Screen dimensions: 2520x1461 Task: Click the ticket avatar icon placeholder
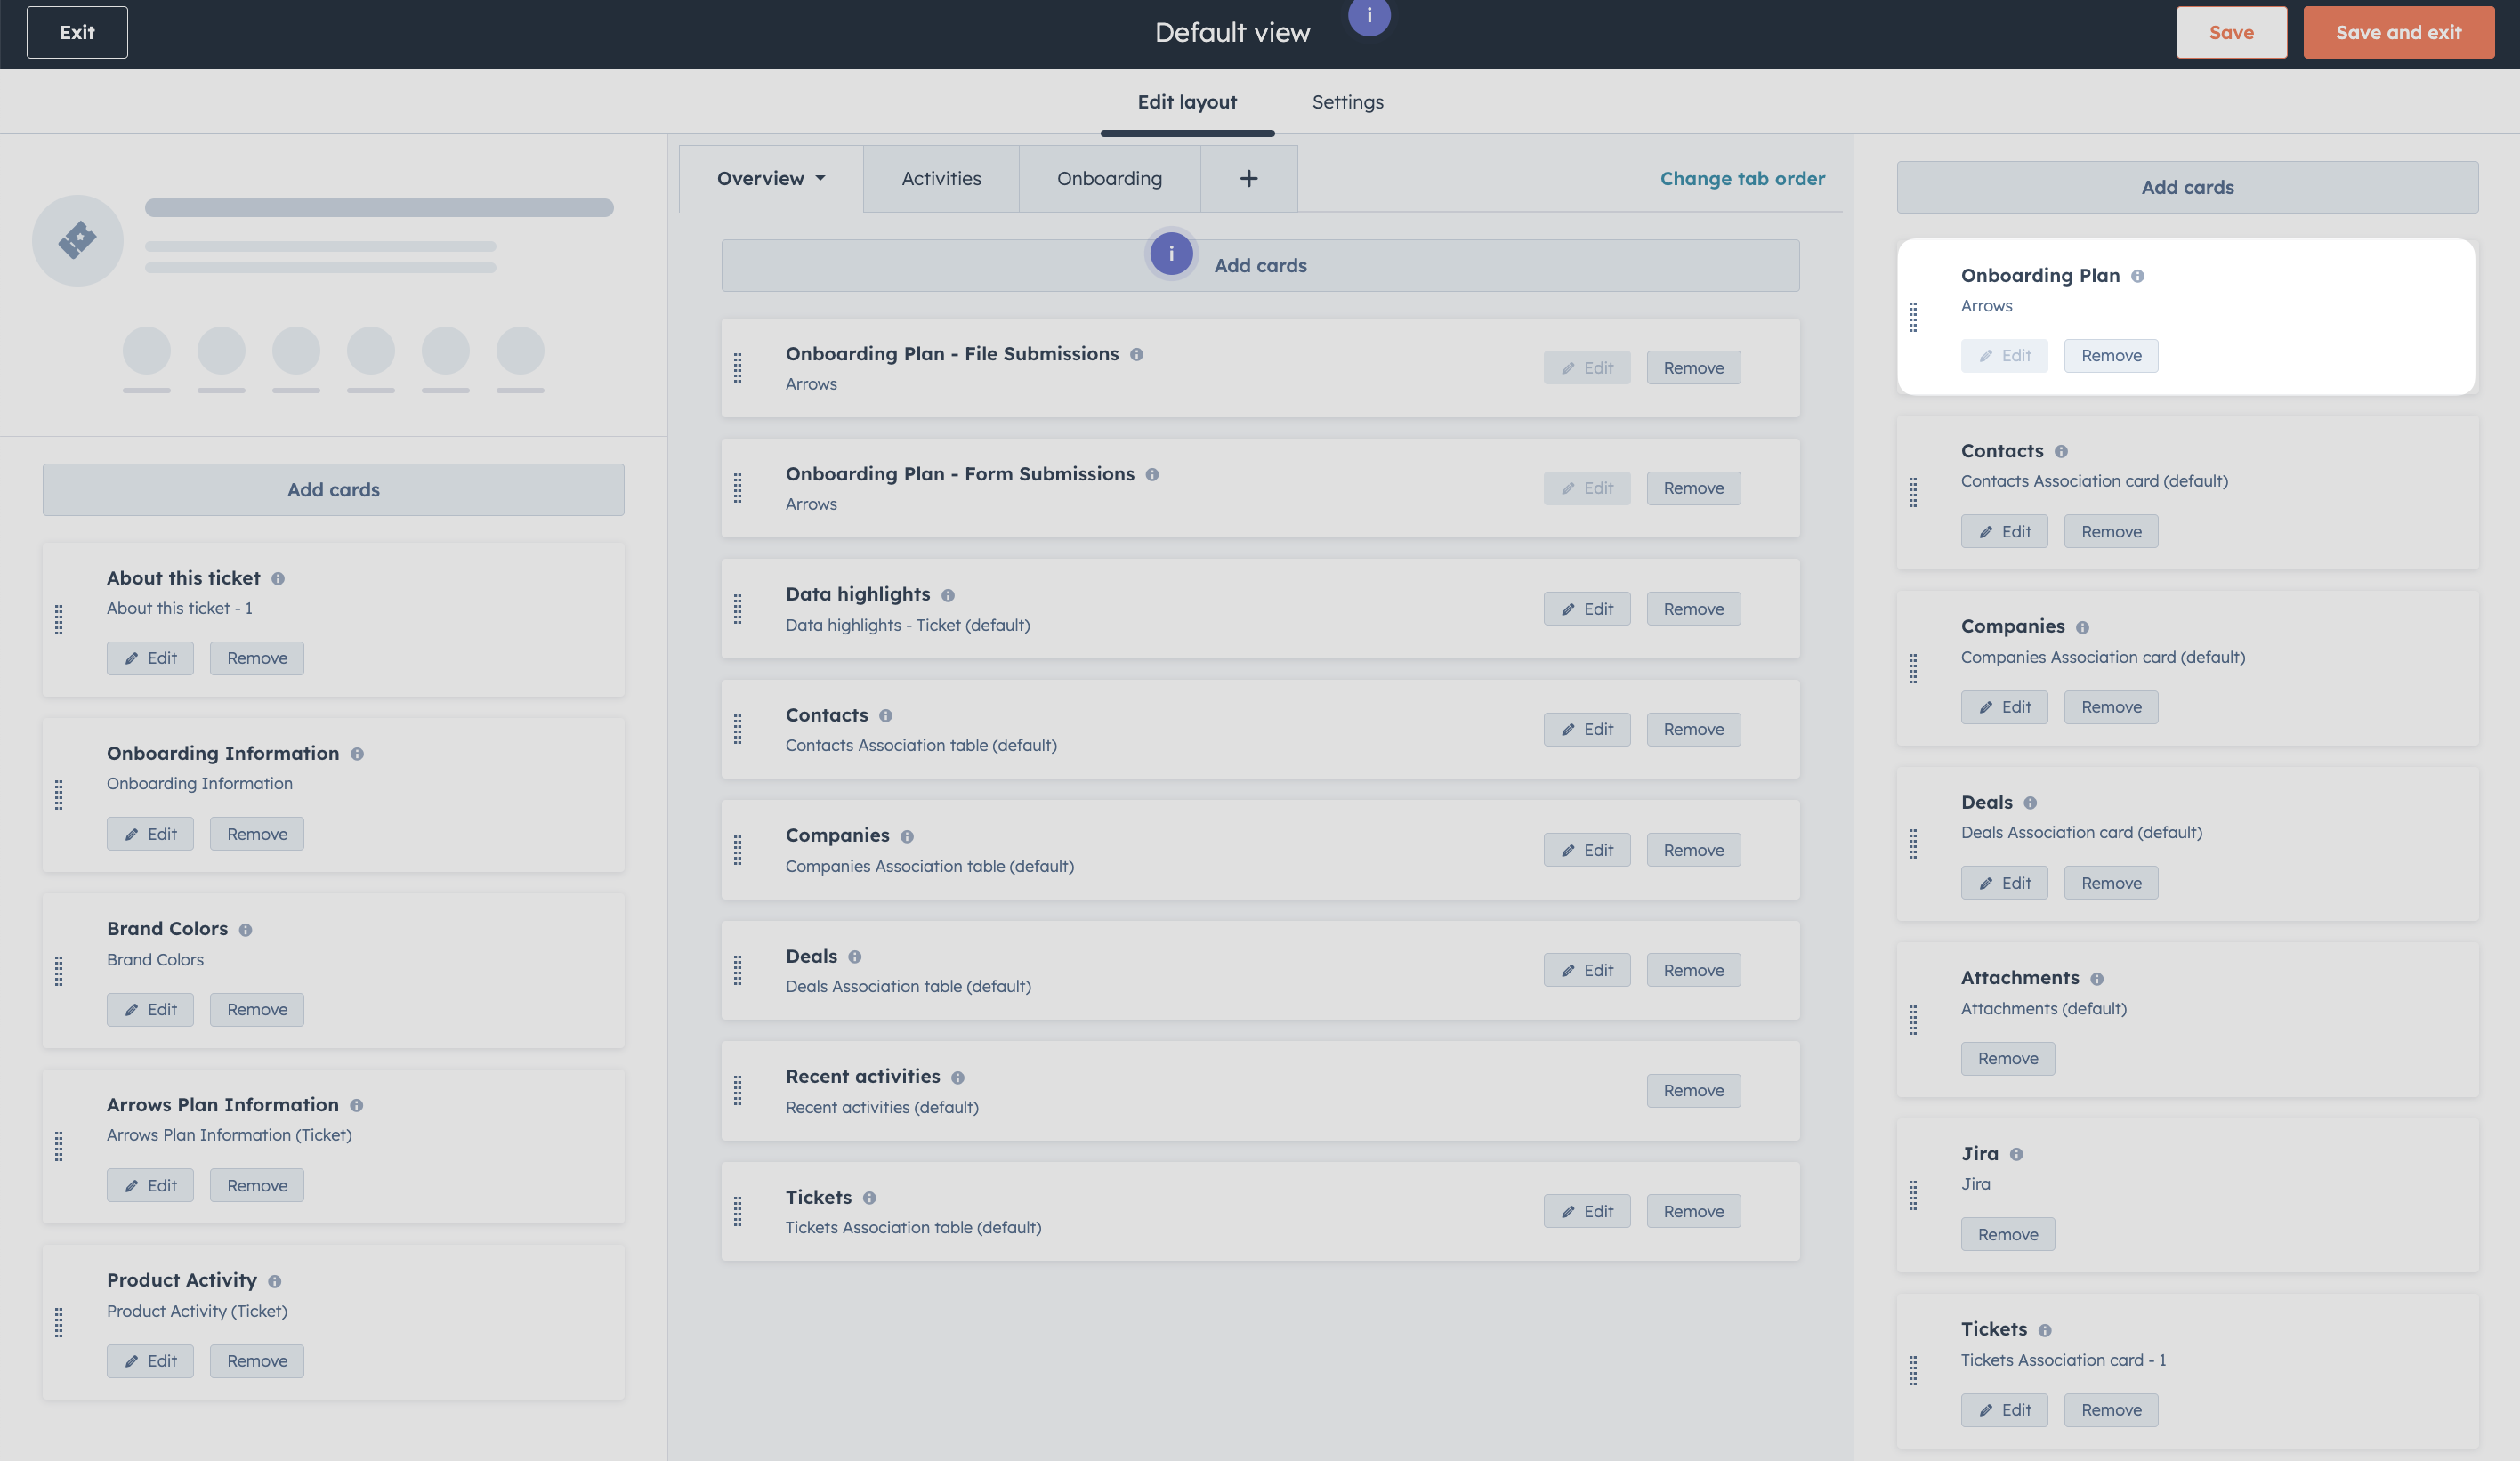tap(78, 240)
